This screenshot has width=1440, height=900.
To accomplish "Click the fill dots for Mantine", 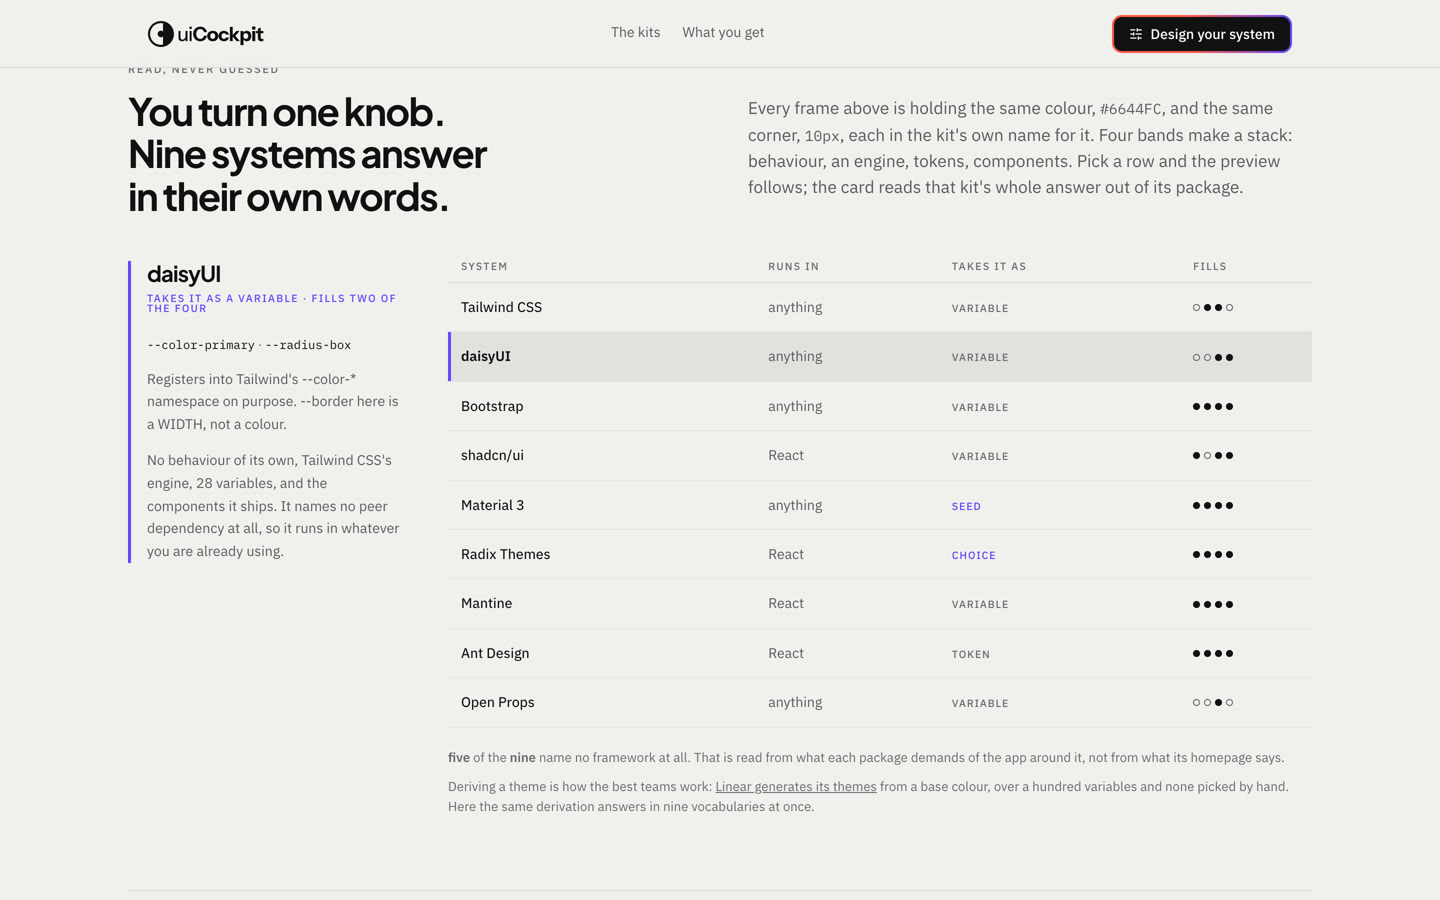I will click(1213, 604).
